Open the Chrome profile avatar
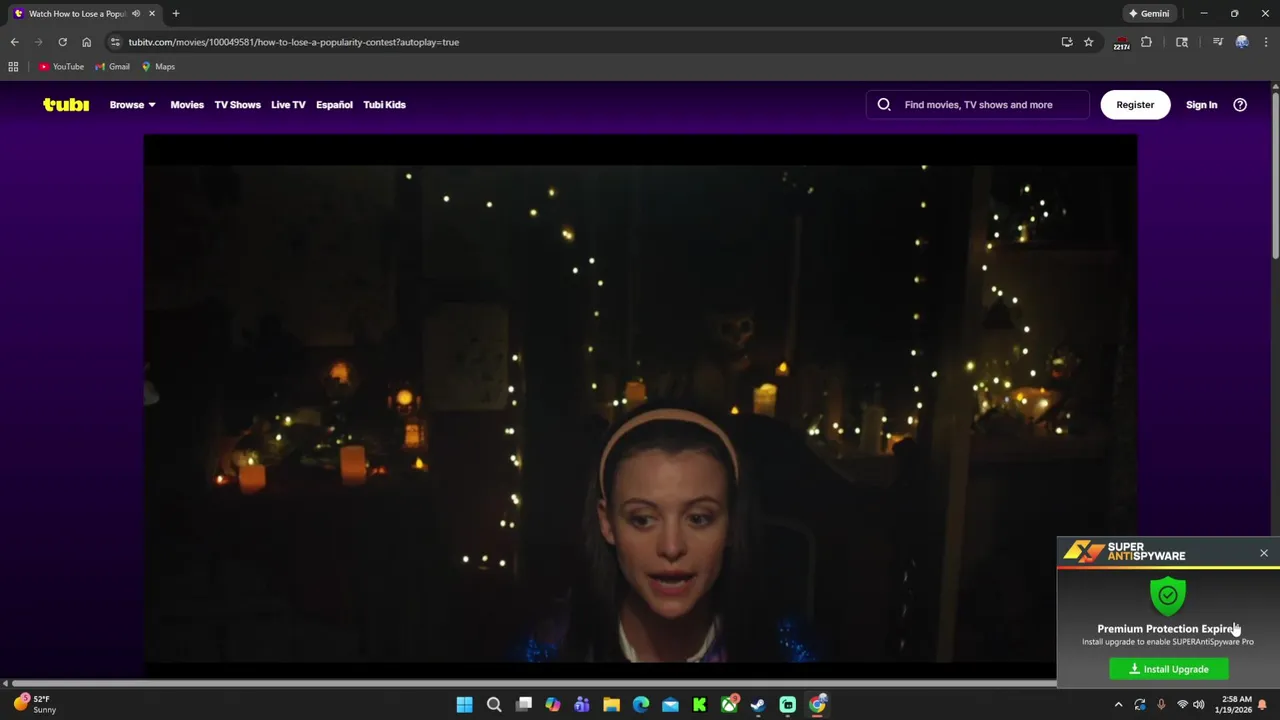The width and height of the screenshot is (1280, 720). (x=1242, y=42)
